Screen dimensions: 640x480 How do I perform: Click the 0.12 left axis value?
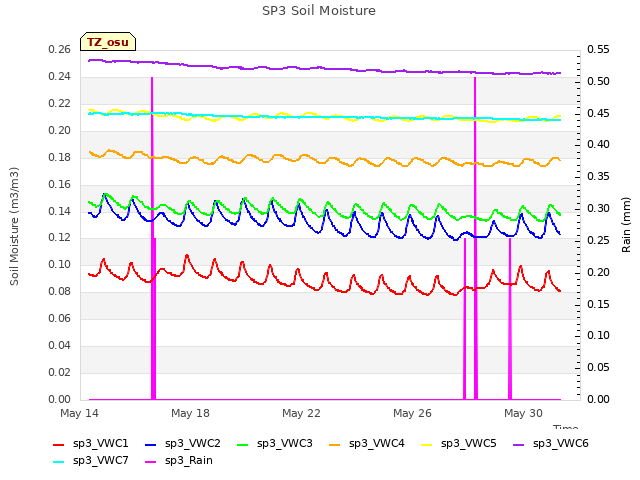click(x=60, y=238)
